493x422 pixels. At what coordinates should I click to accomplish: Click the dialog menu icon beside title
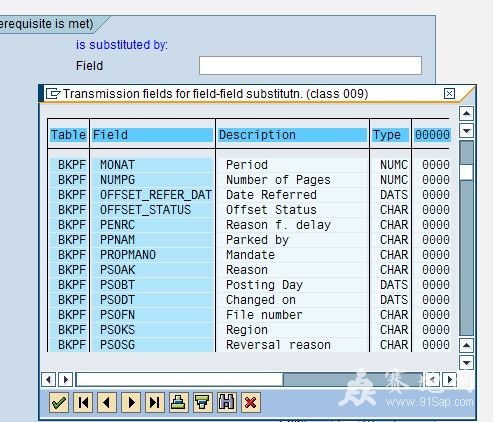click(53, 94)
